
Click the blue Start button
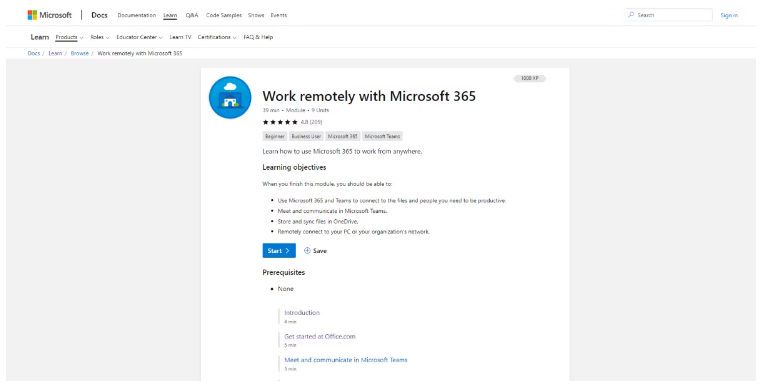[x=279, y=250]
